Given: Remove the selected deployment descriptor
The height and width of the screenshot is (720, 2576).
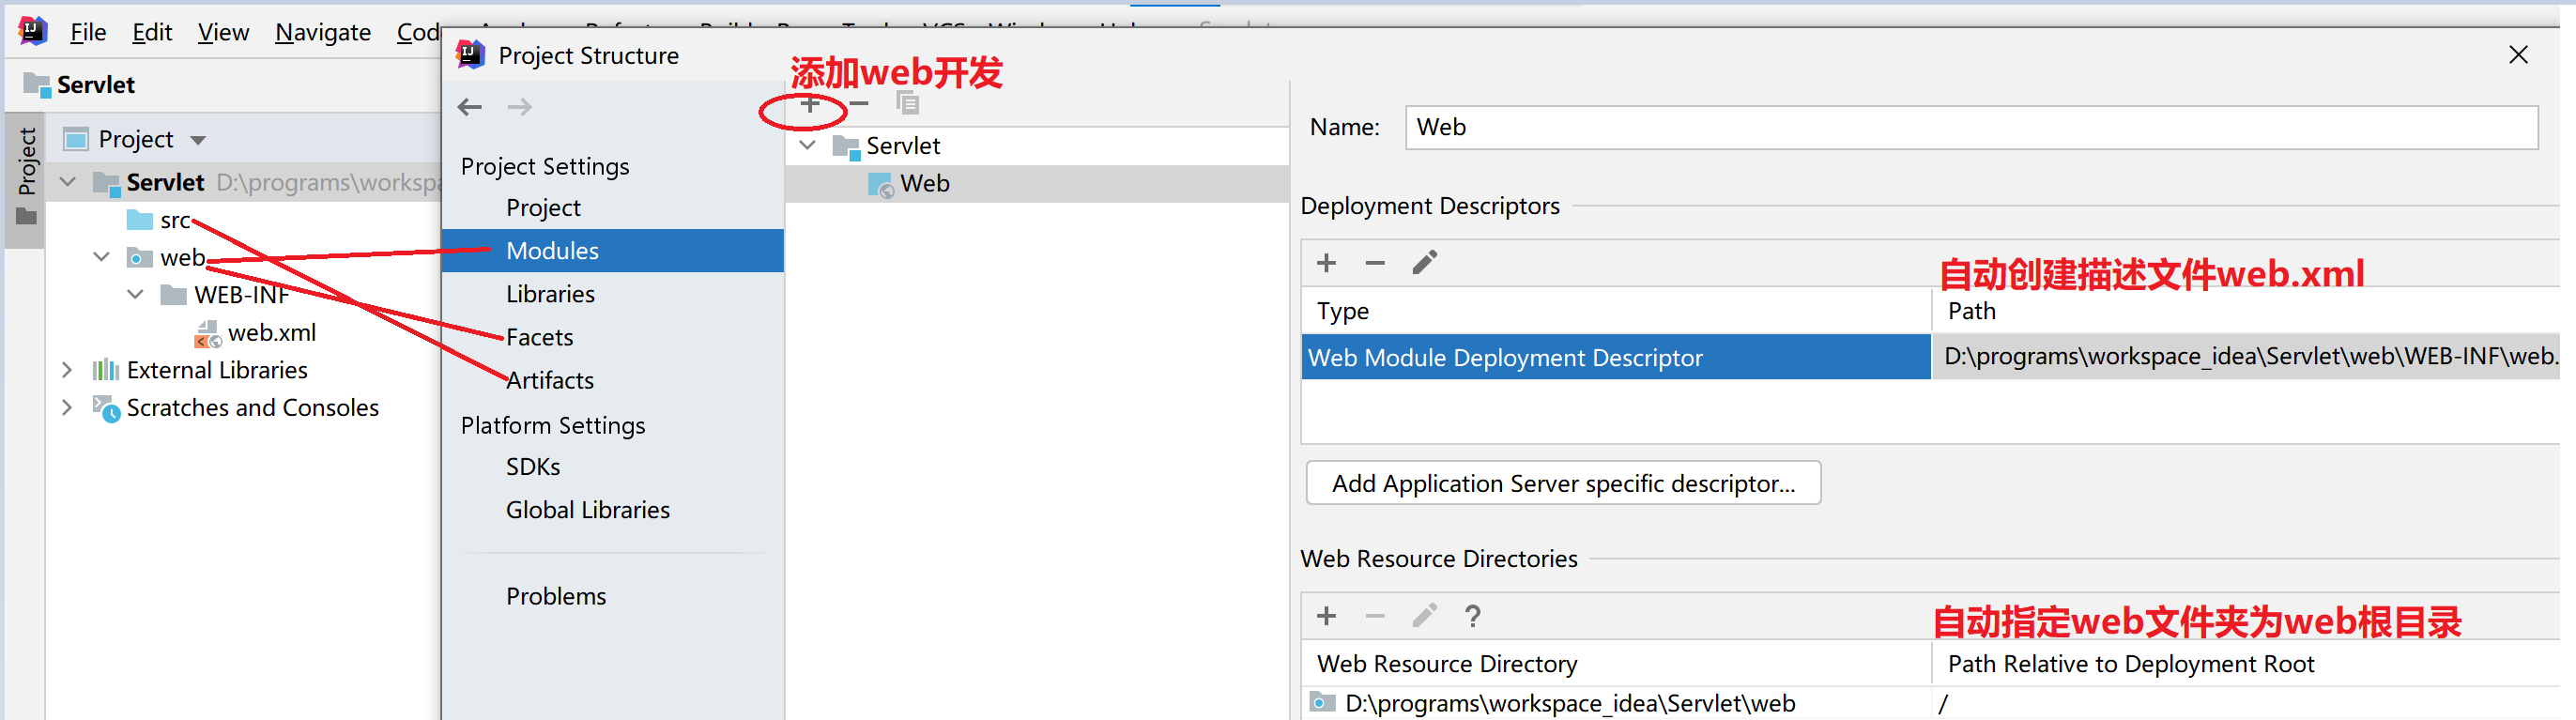Looking at the screenshot, I should pos(1375,263).
